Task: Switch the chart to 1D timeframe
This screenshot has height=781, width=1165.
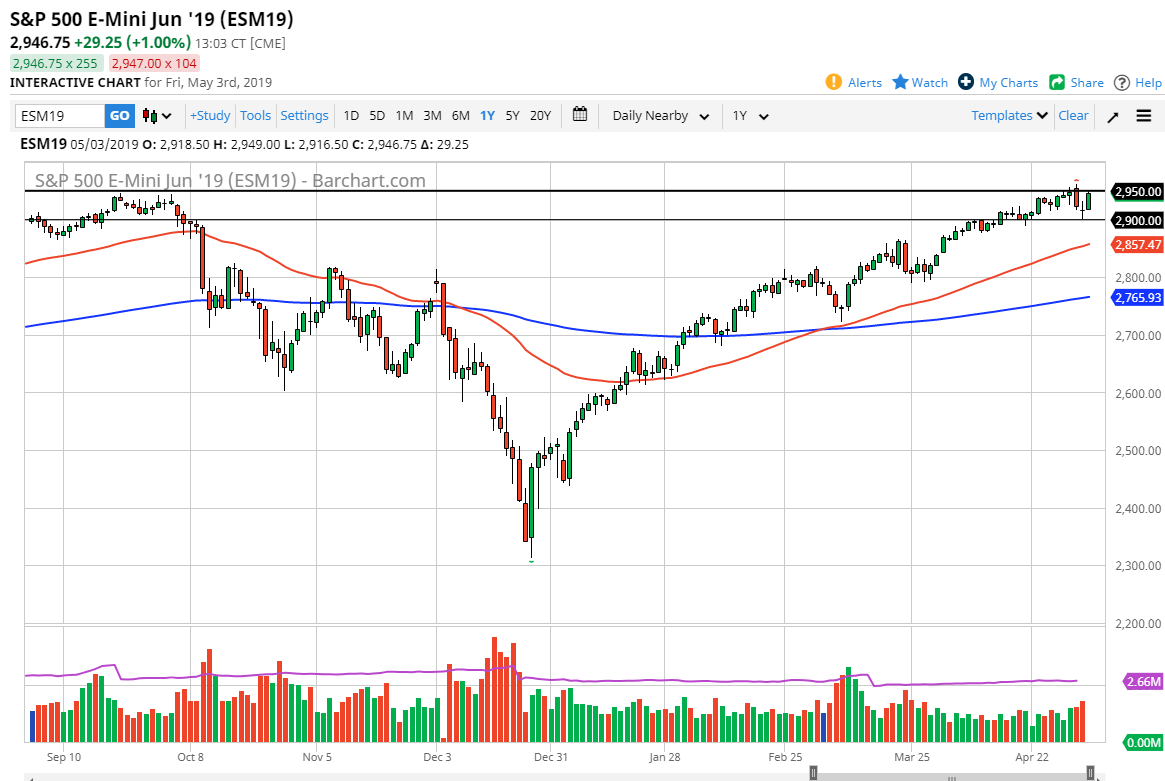Action: pos(351,116)
